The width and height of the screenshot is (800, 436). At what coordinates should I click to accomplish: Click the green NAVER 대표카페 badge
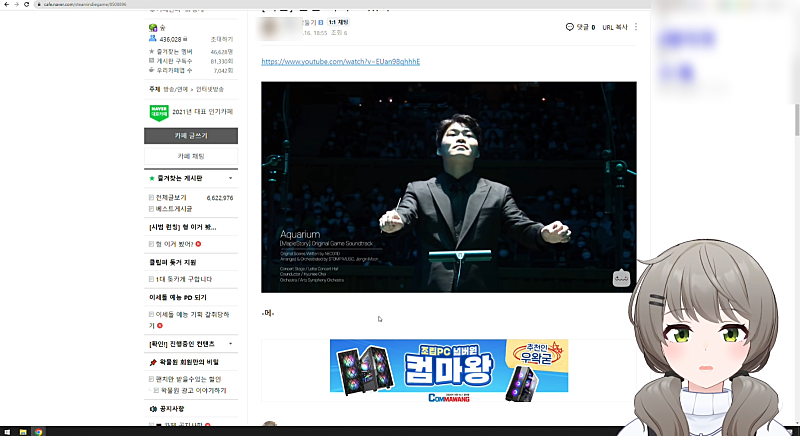159,112
